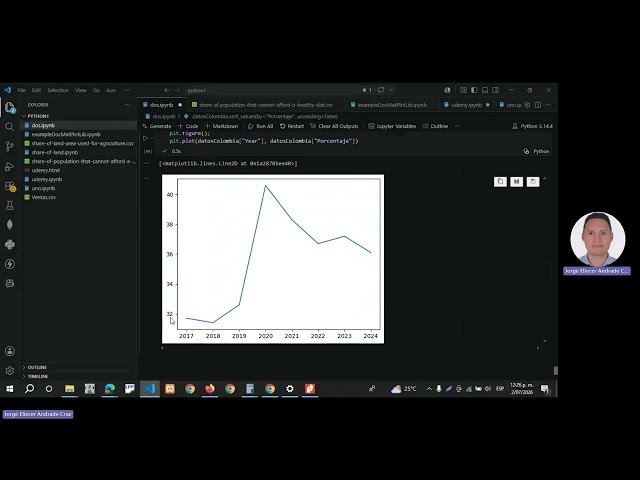This screenshot has width=640, height=480.
Task: Open the Explorer view in activity bar
Action: [x=10, y=108]
